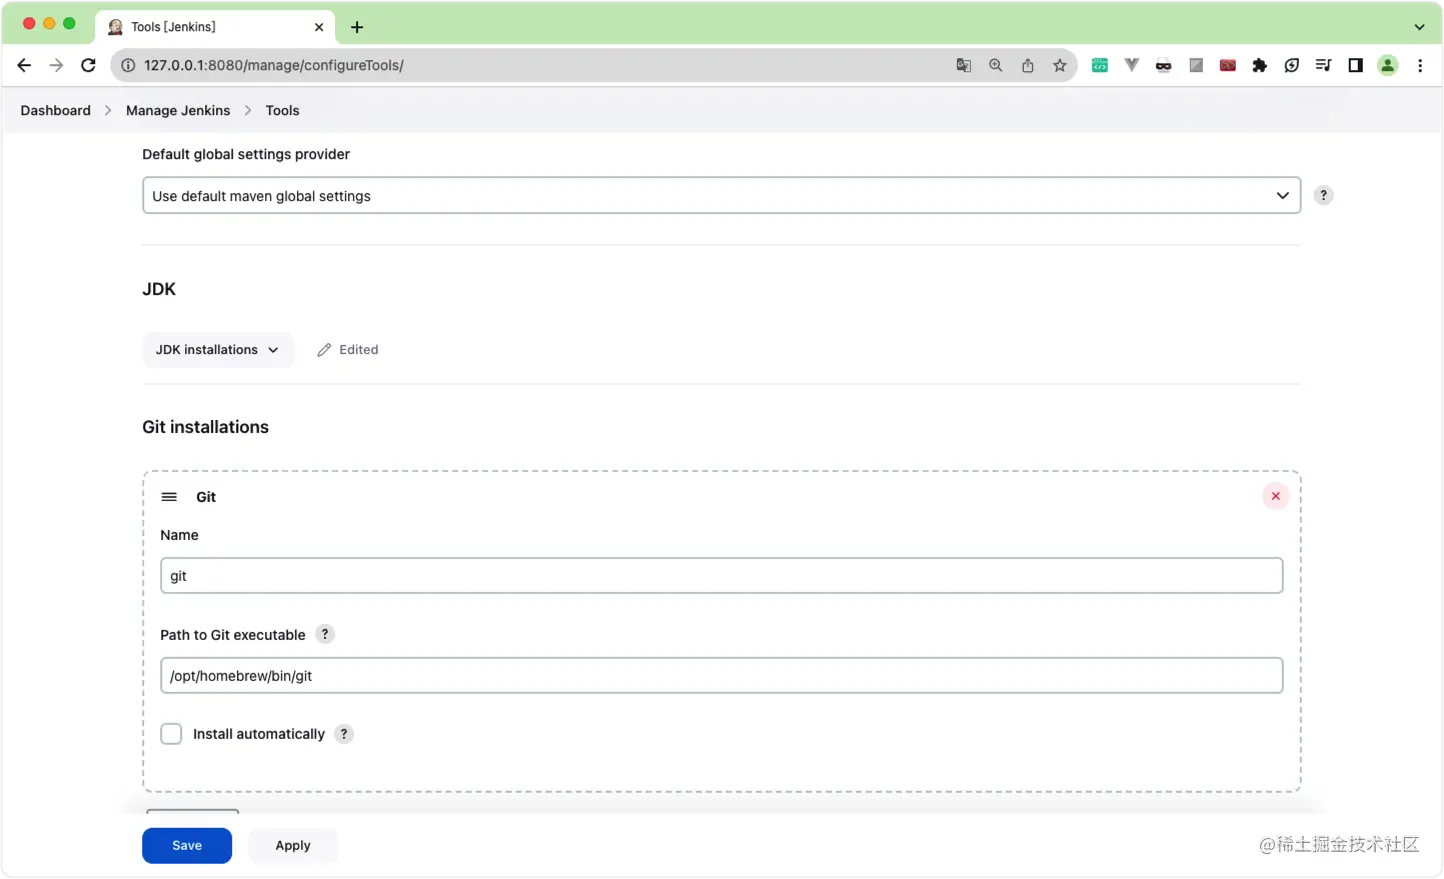Go to Dashboard breadcrumb
This screenshot has width=1444, height=879.
55,110
